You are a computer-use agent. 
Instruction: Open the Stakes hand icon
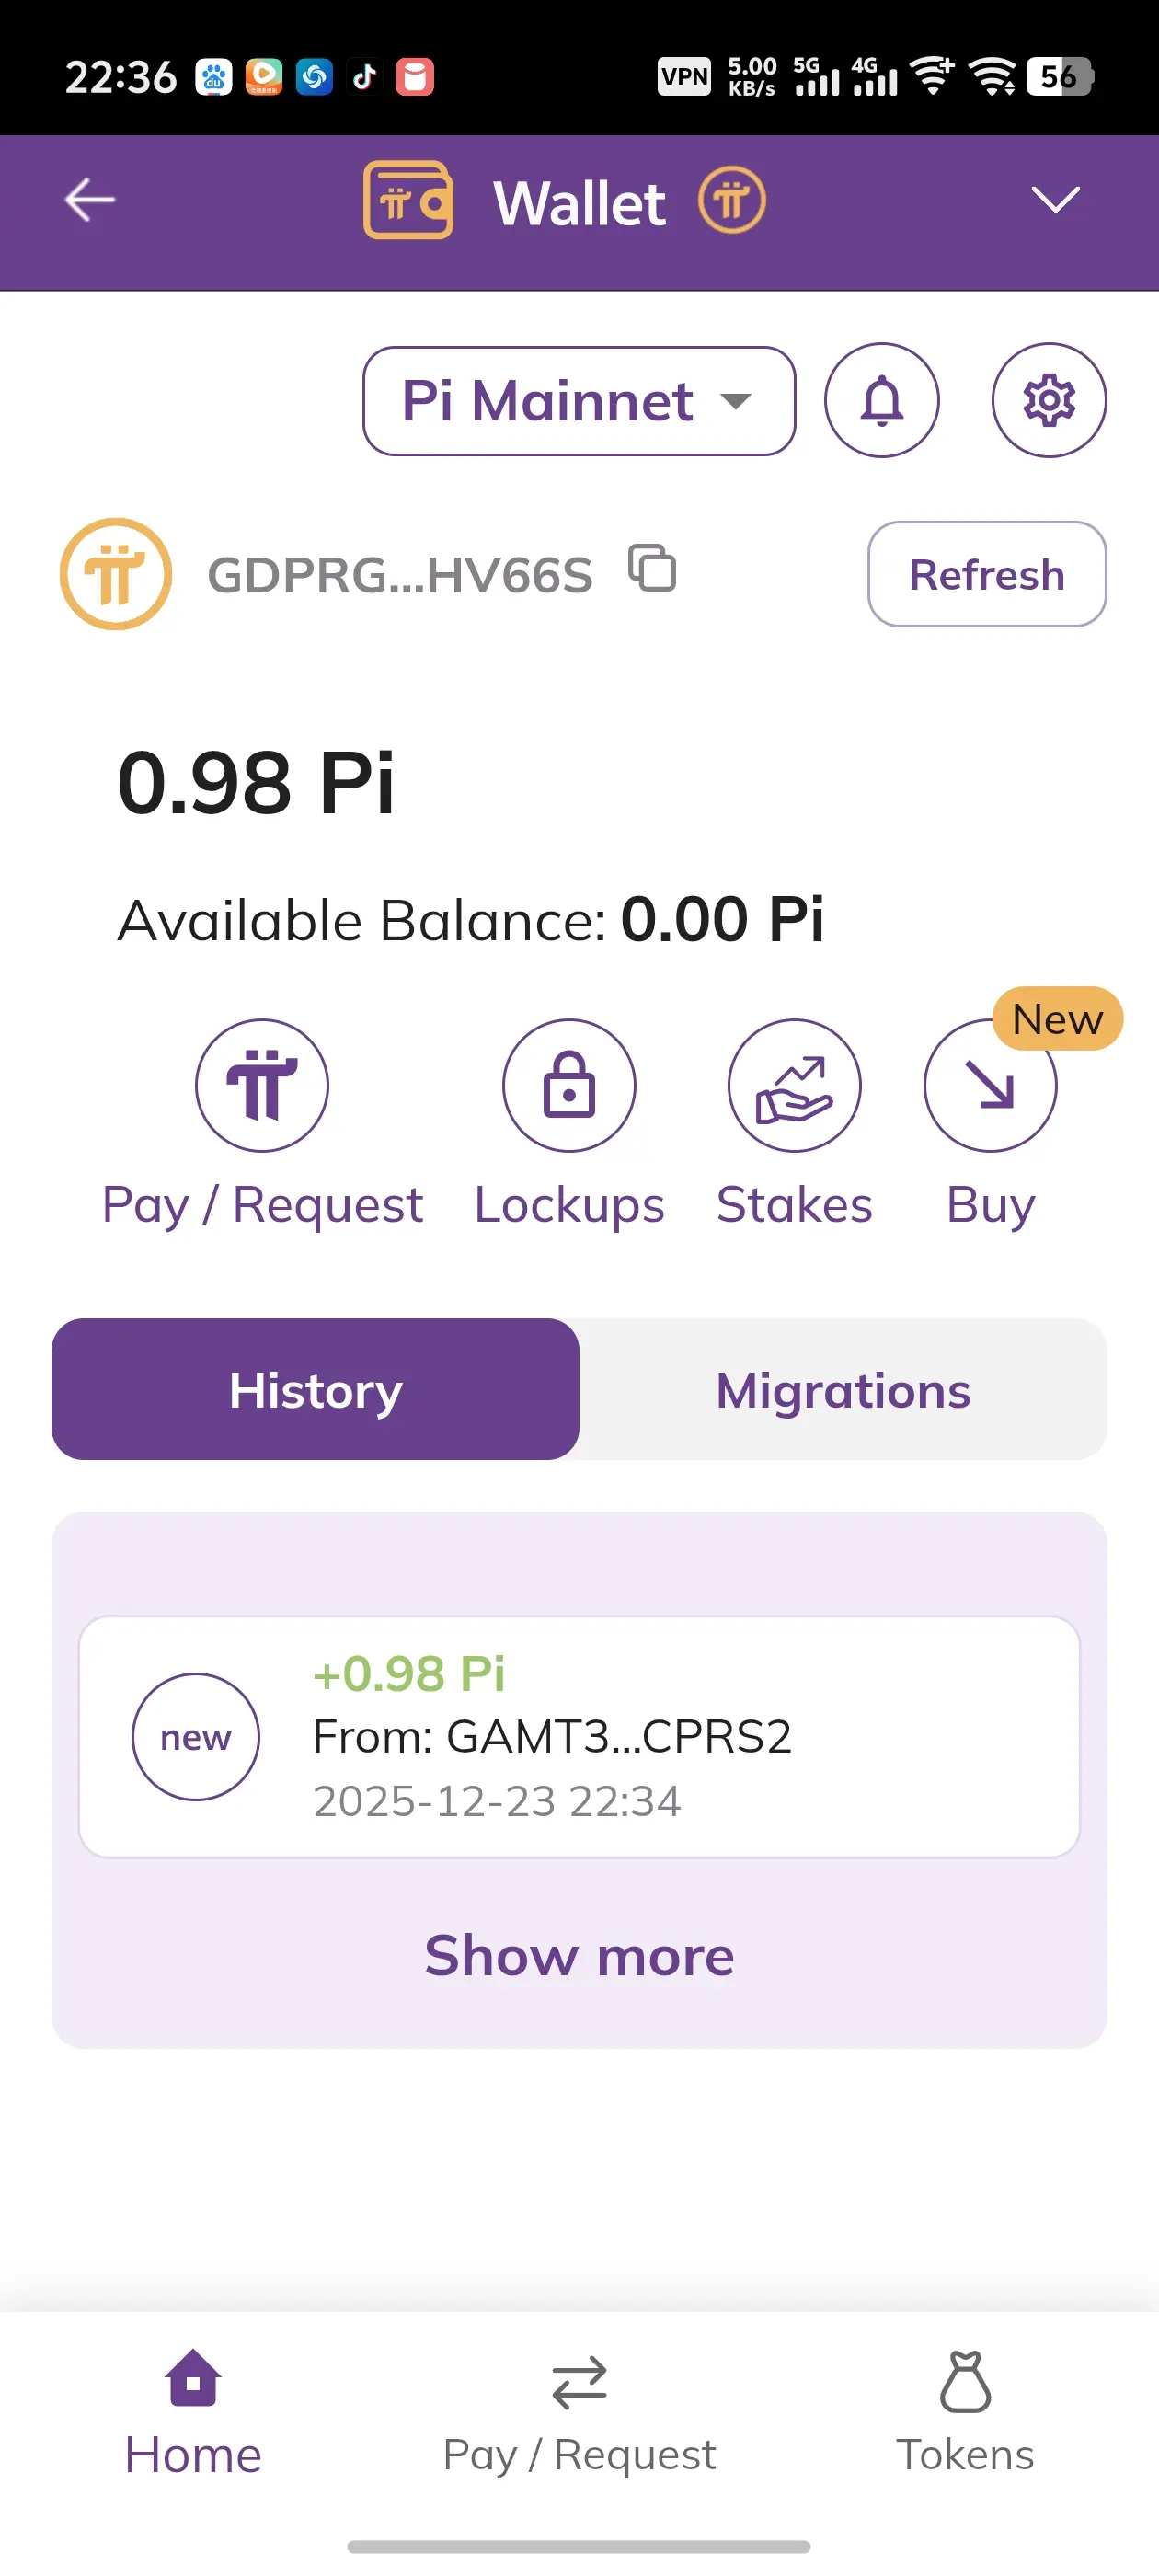(x=794, y=1085)
